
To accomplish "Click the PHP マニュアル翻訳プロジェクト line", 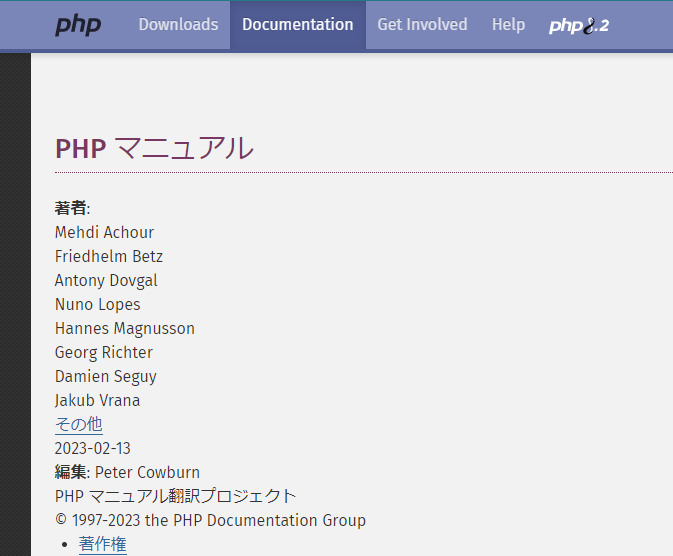I will point(176,496).
